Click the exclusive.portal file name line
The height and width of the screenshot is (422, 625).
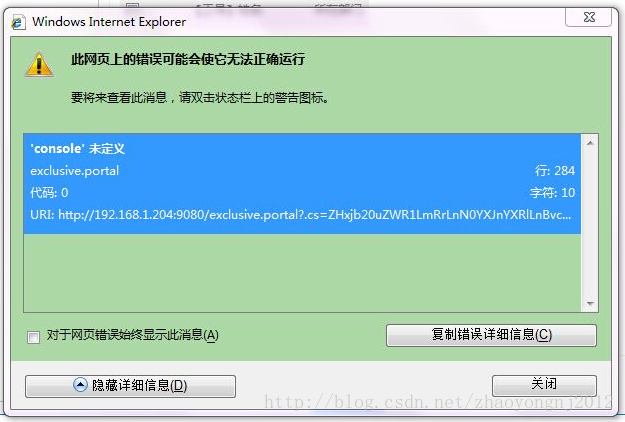tap(75, 171)
